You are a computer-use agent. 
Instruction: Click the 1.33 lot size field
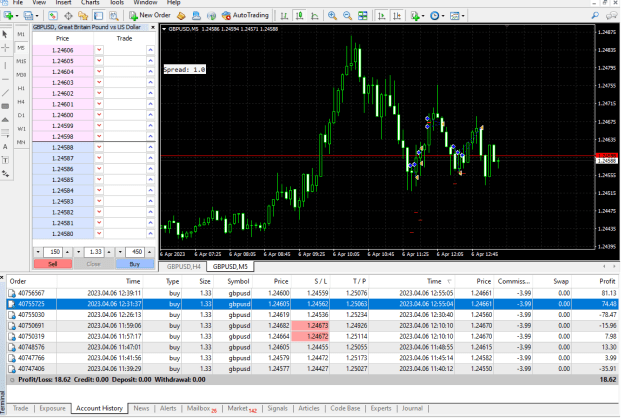(95, 252)
